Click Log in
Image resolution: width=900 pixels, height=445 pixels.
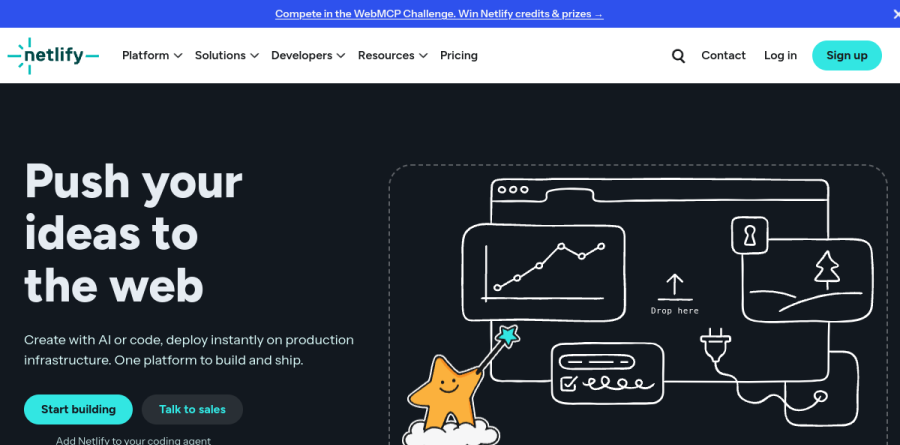[780, 56]
